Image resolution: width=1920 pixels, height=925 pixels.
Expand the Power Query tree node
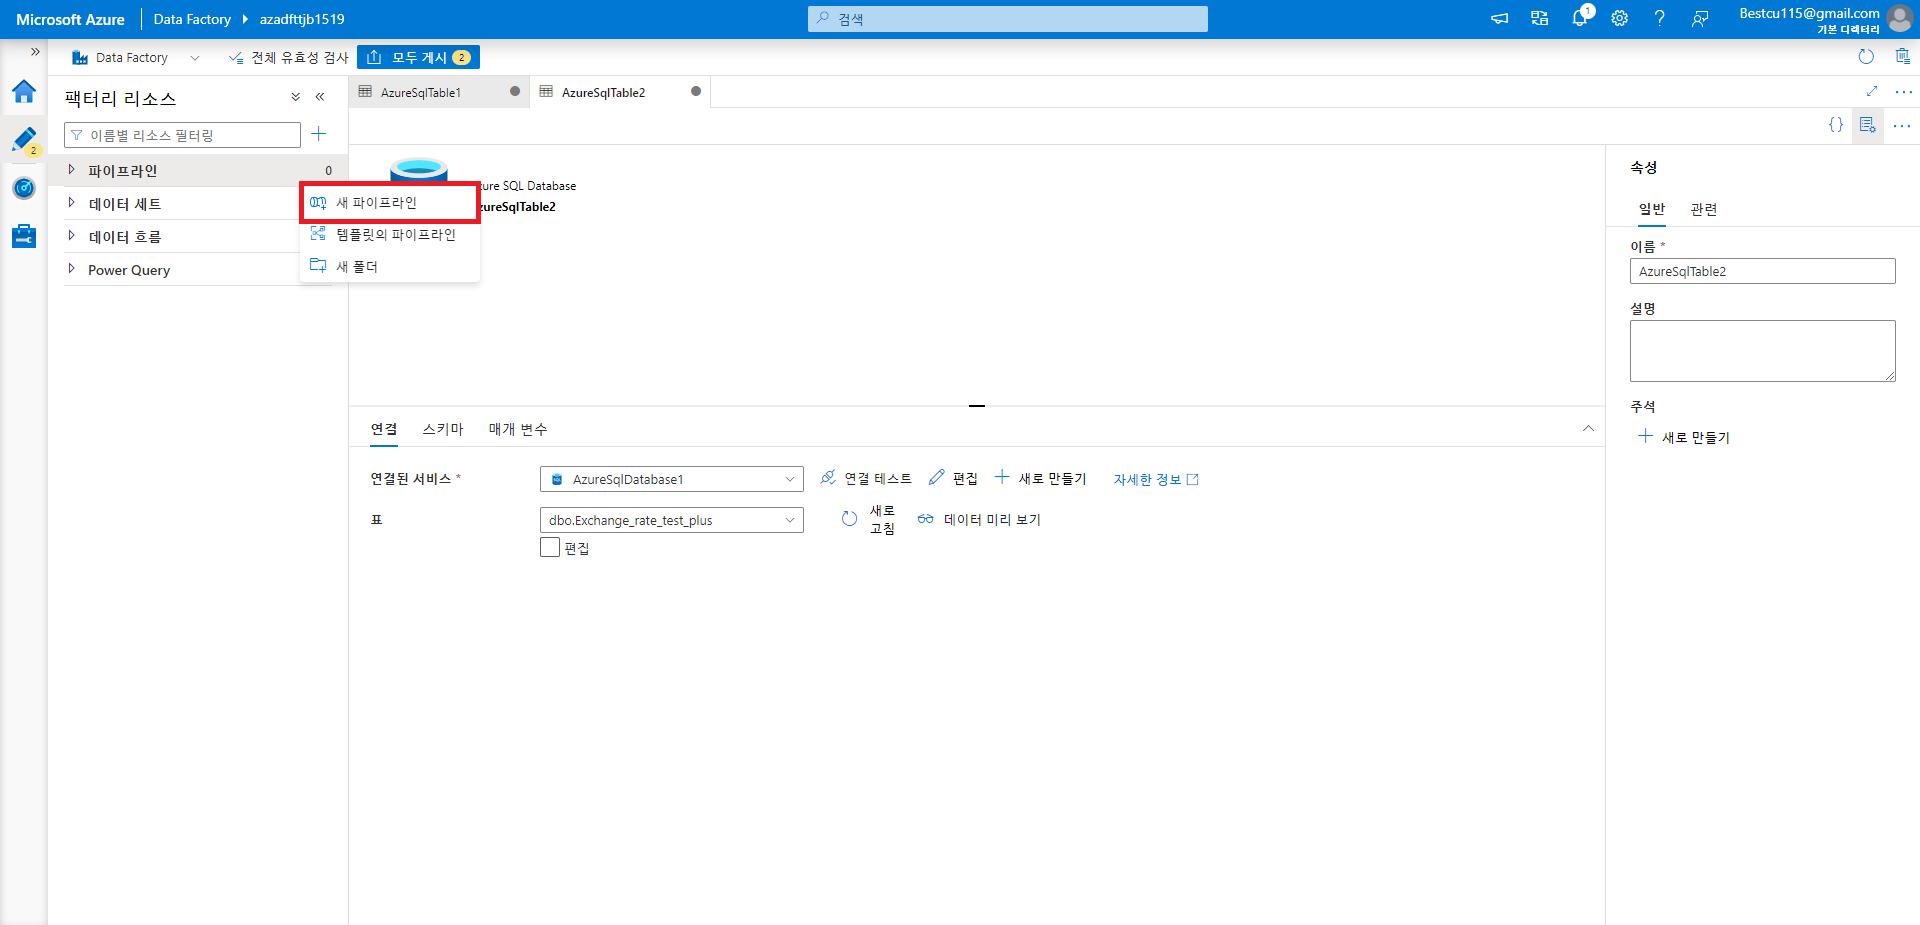pyautogui.click(x=71, y=269)
